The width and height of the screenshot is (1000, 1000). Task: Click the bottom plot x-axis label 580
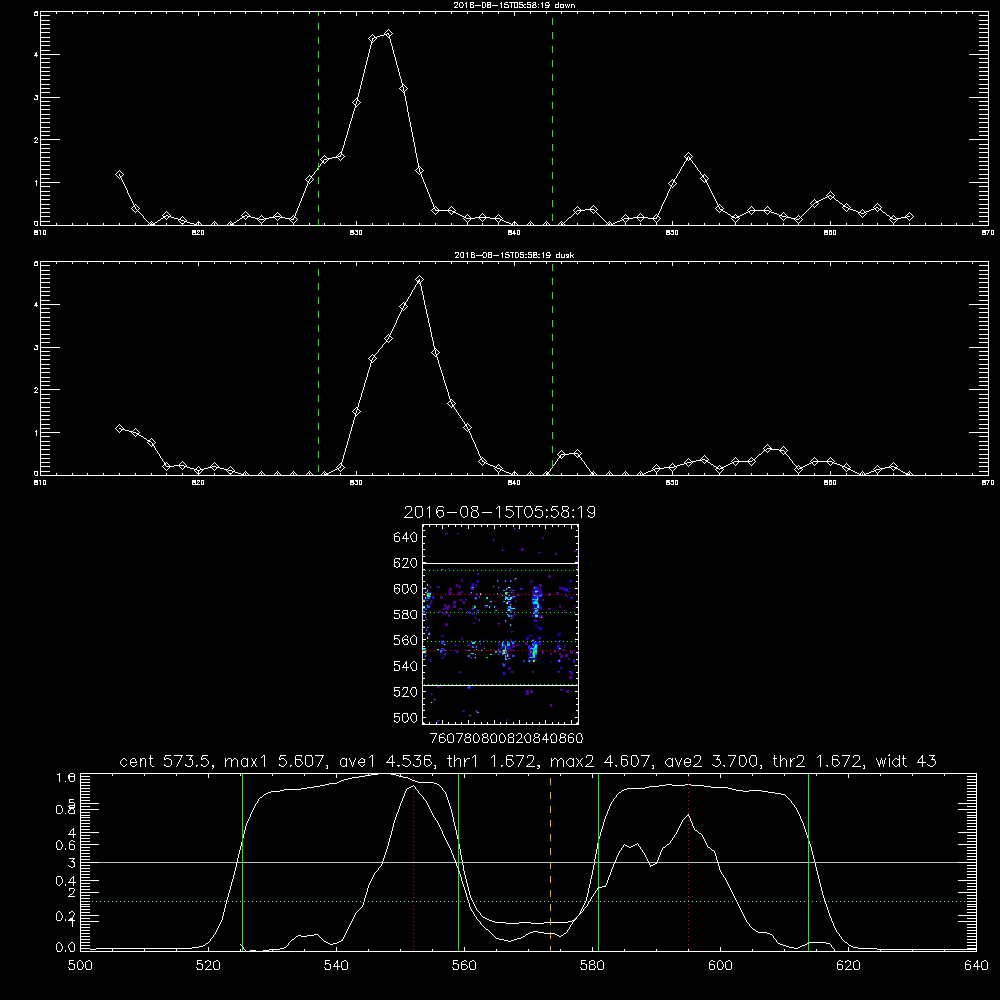tap(592, 966)
